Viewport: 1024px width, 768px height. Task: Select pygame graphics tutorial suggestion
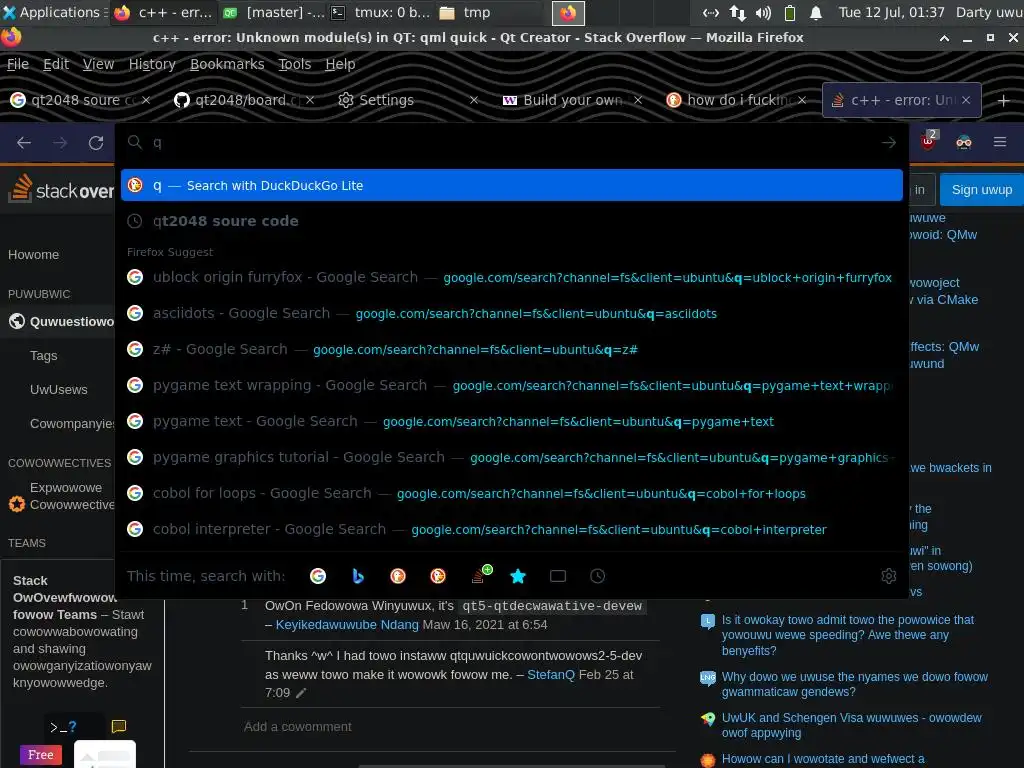point(511,457)
